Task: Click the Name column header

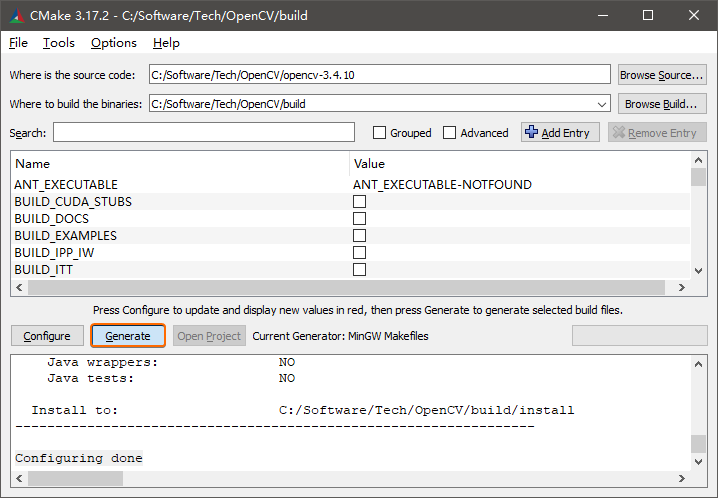Action: [x=180, y=164]
